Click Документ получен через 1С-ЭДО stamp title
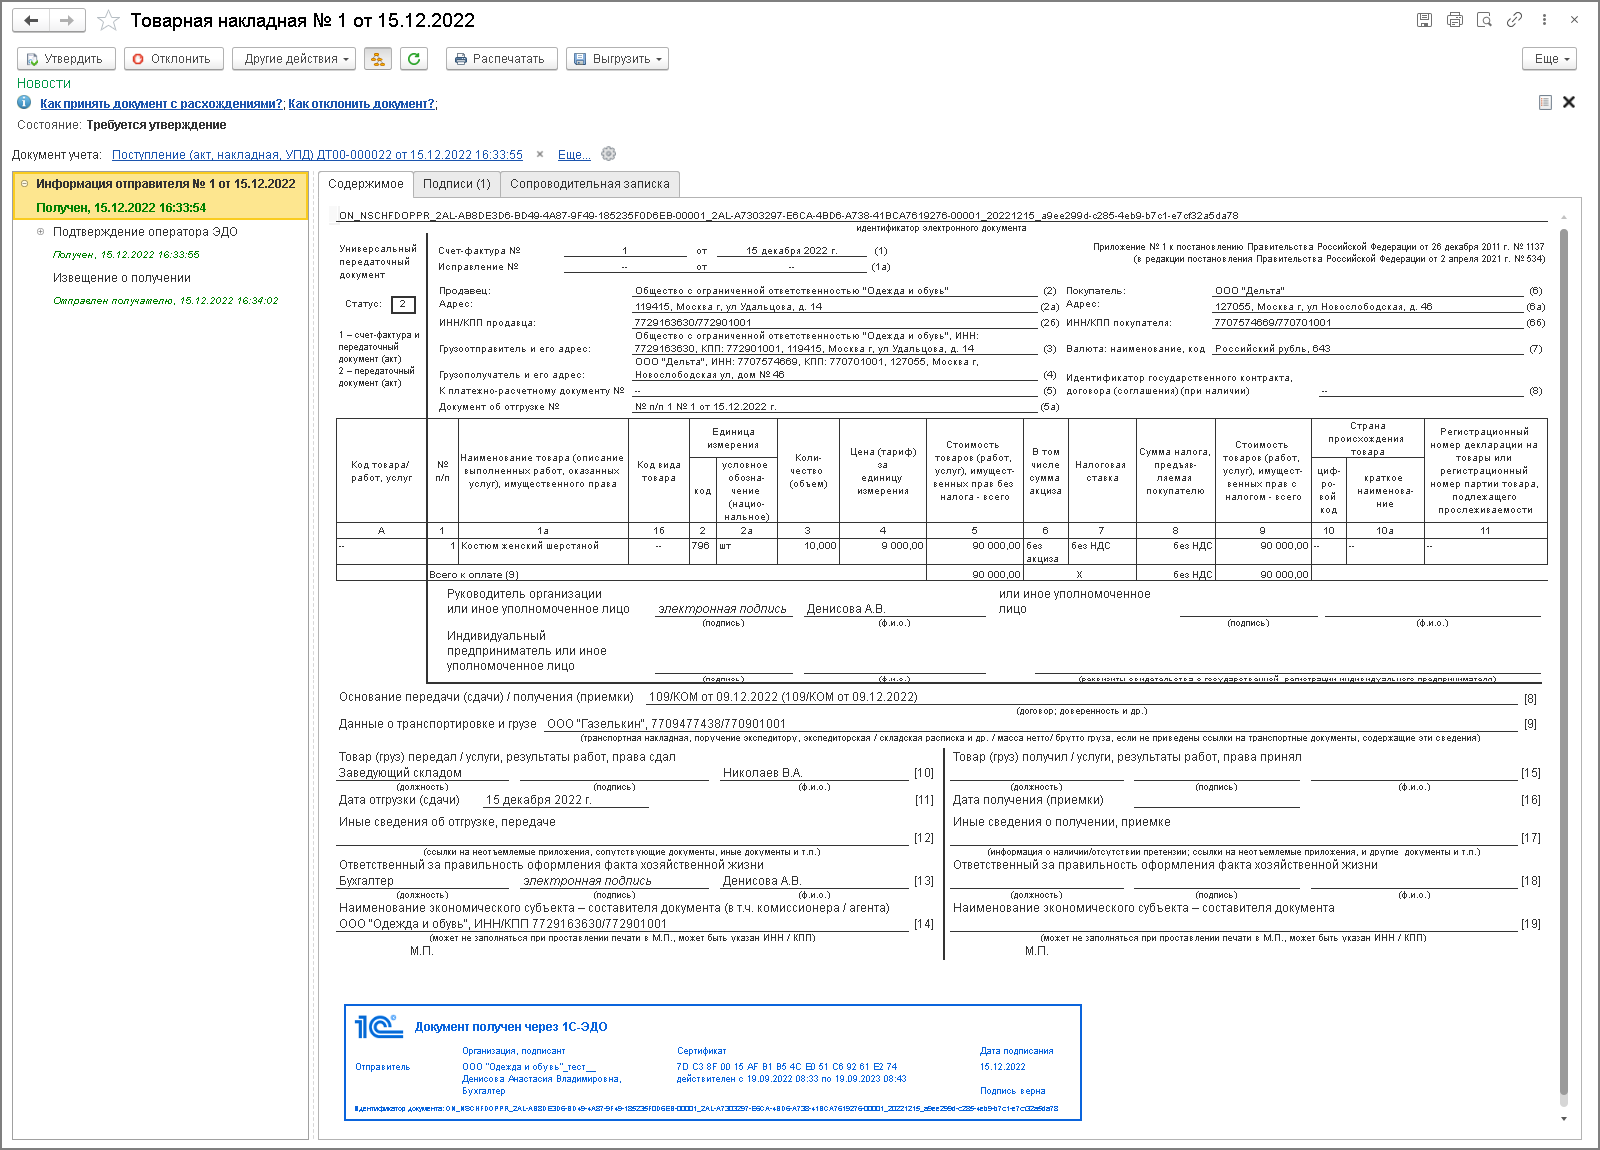This screenshot has width=1600, height=1150. pos(511,1027)
